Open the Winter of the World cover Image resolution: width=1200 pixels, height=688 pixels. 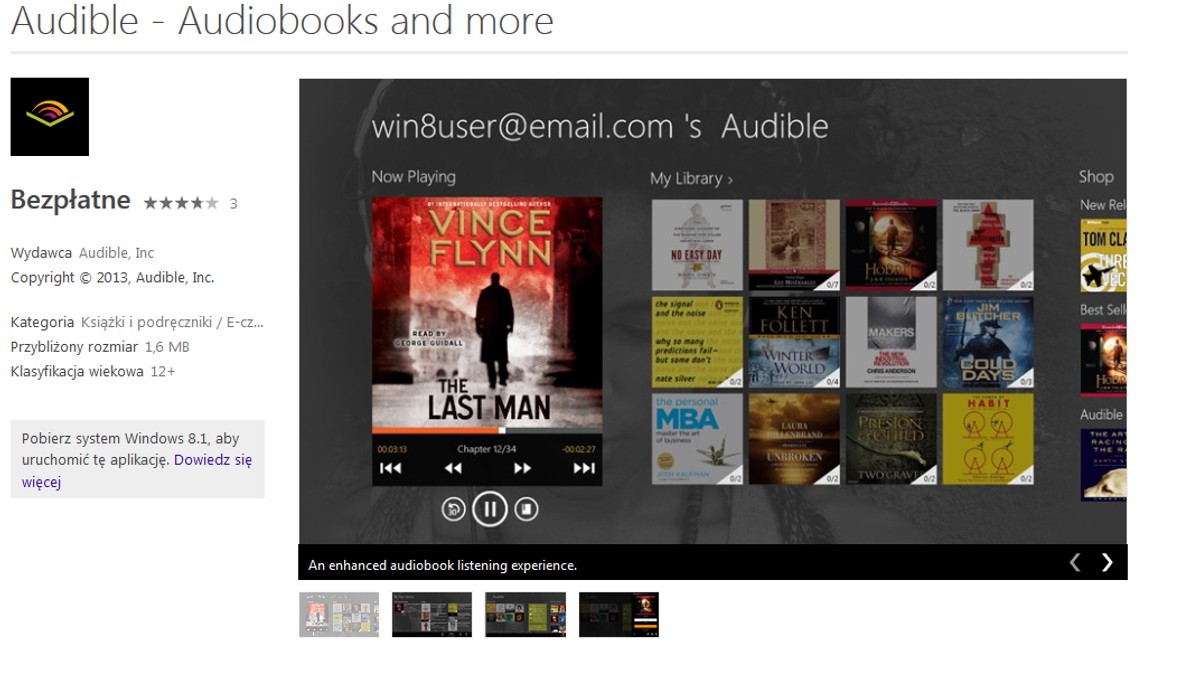[x=794, y=342]
